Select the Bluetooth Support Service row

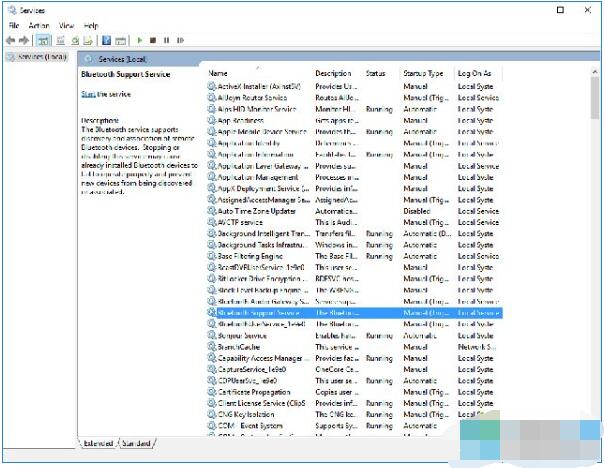355,313
